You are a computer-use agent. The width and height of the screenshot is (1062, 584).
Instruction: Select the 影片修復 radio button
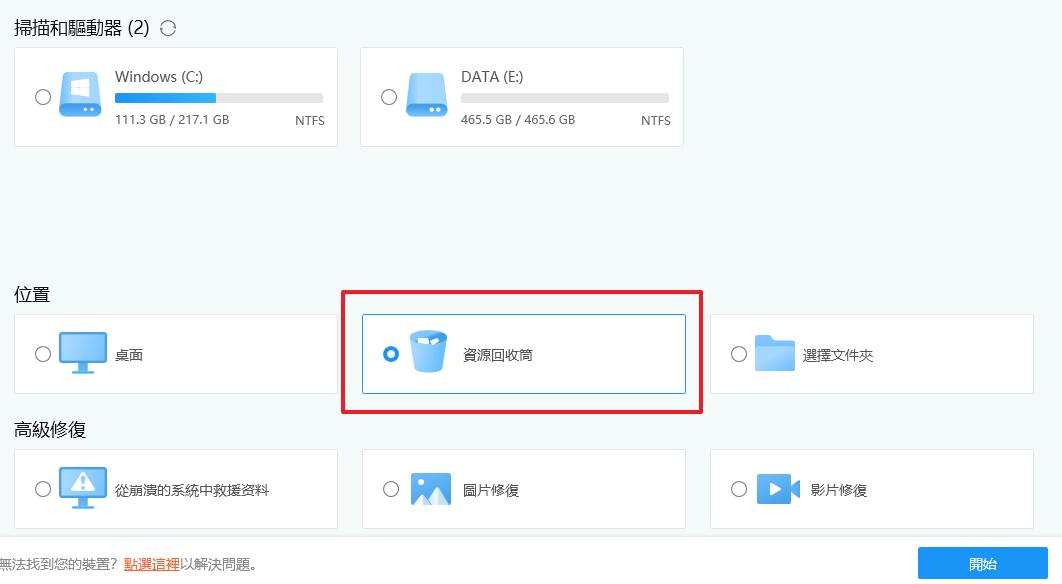pyautogui.click(x=739, y=488)
